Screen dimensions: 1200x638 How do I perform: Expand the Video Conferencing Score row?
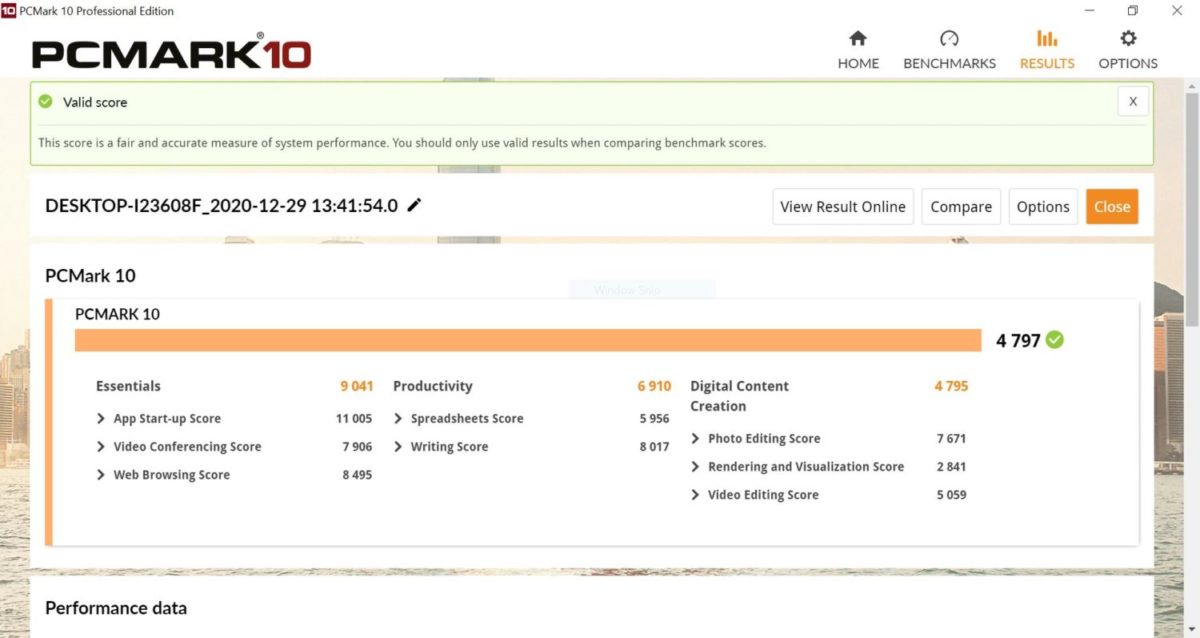(101, 447)
